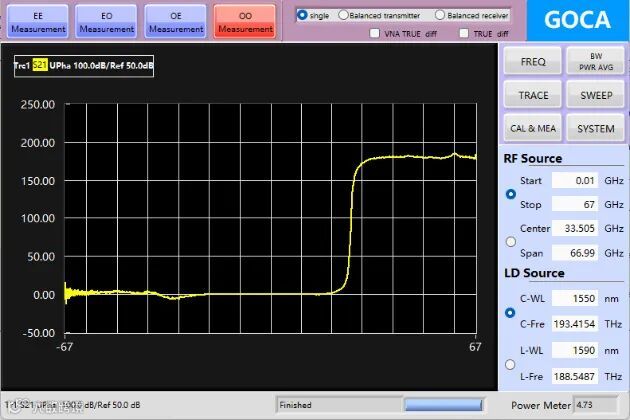
Task: Edit the Span frequency field 66.99
Action: (575, 253)
